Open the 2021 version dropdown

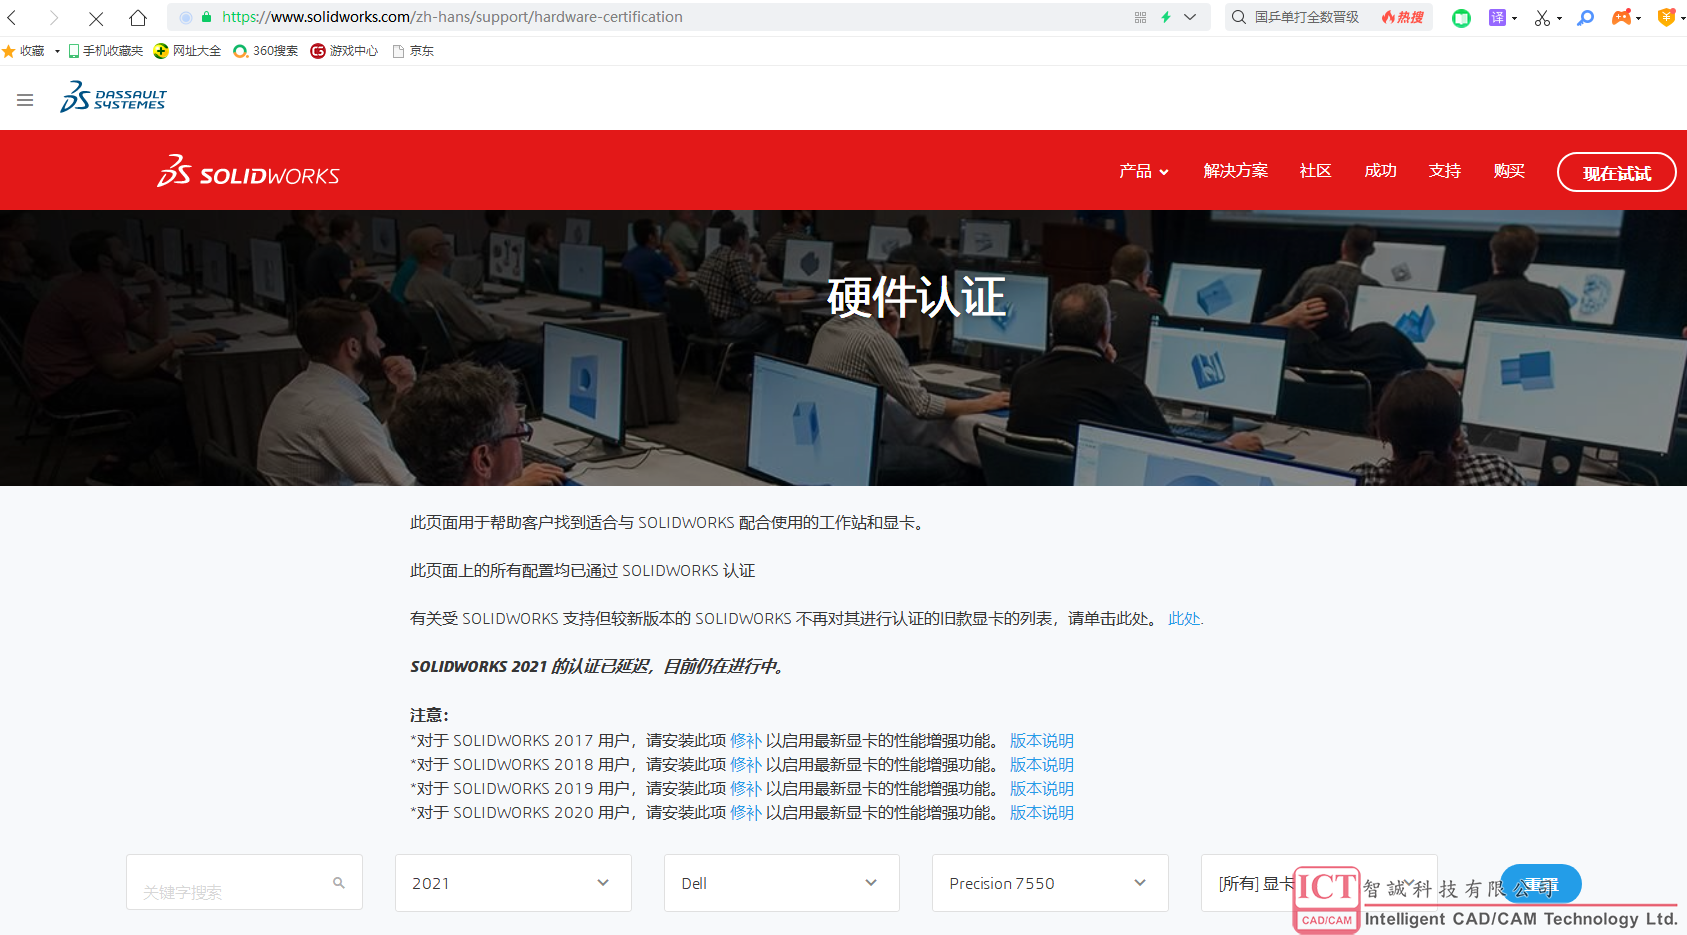[x=513, y=883]
